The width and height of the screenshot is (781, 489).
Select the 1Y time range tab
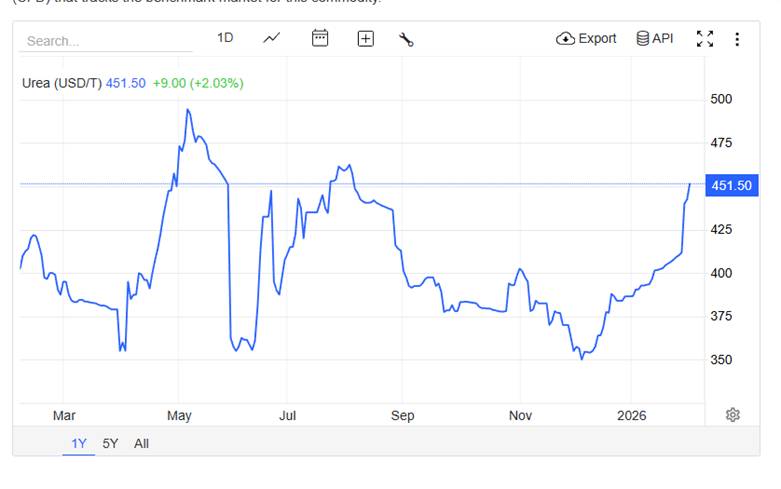point(79,443)
